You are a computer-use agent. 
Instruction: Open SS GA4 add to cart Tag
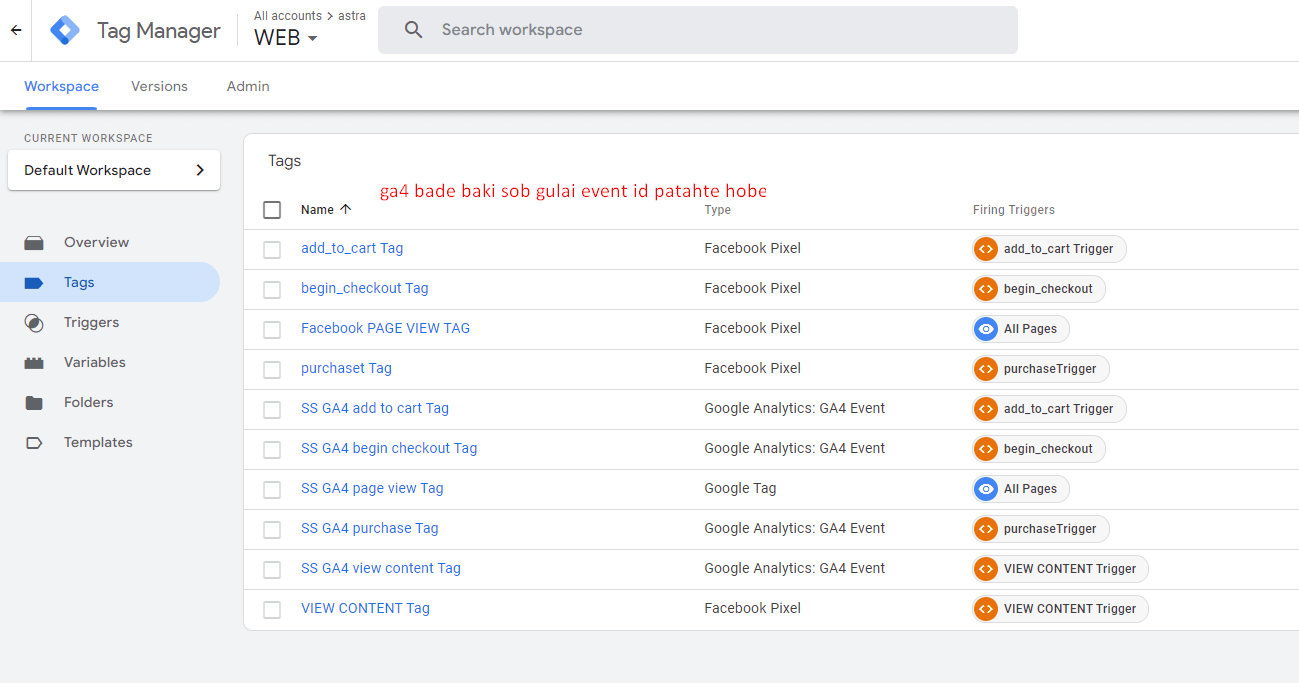point(375,408)
